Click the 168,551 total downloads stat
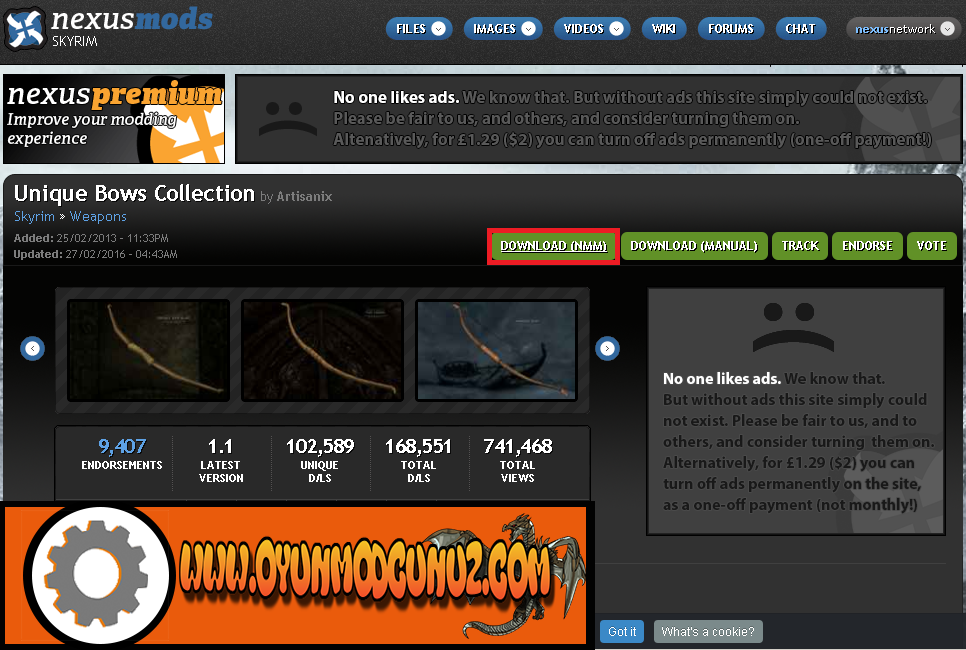 [x=418, y=459]
